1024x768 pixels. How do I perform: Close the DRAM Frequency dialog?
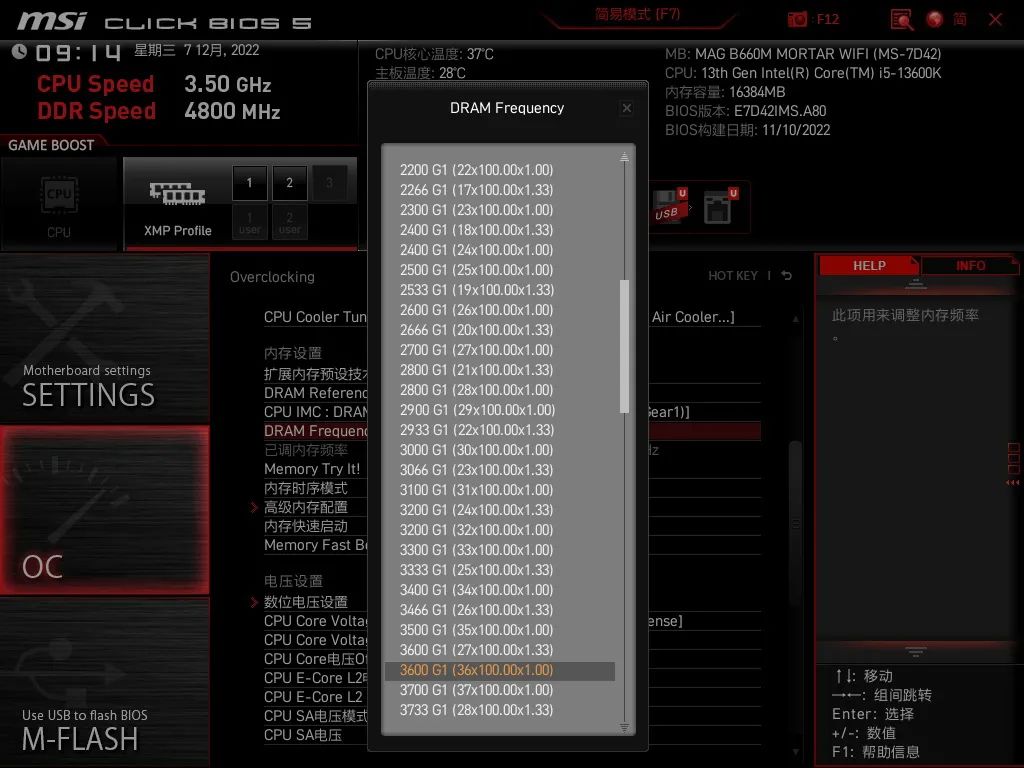[626, 108]
